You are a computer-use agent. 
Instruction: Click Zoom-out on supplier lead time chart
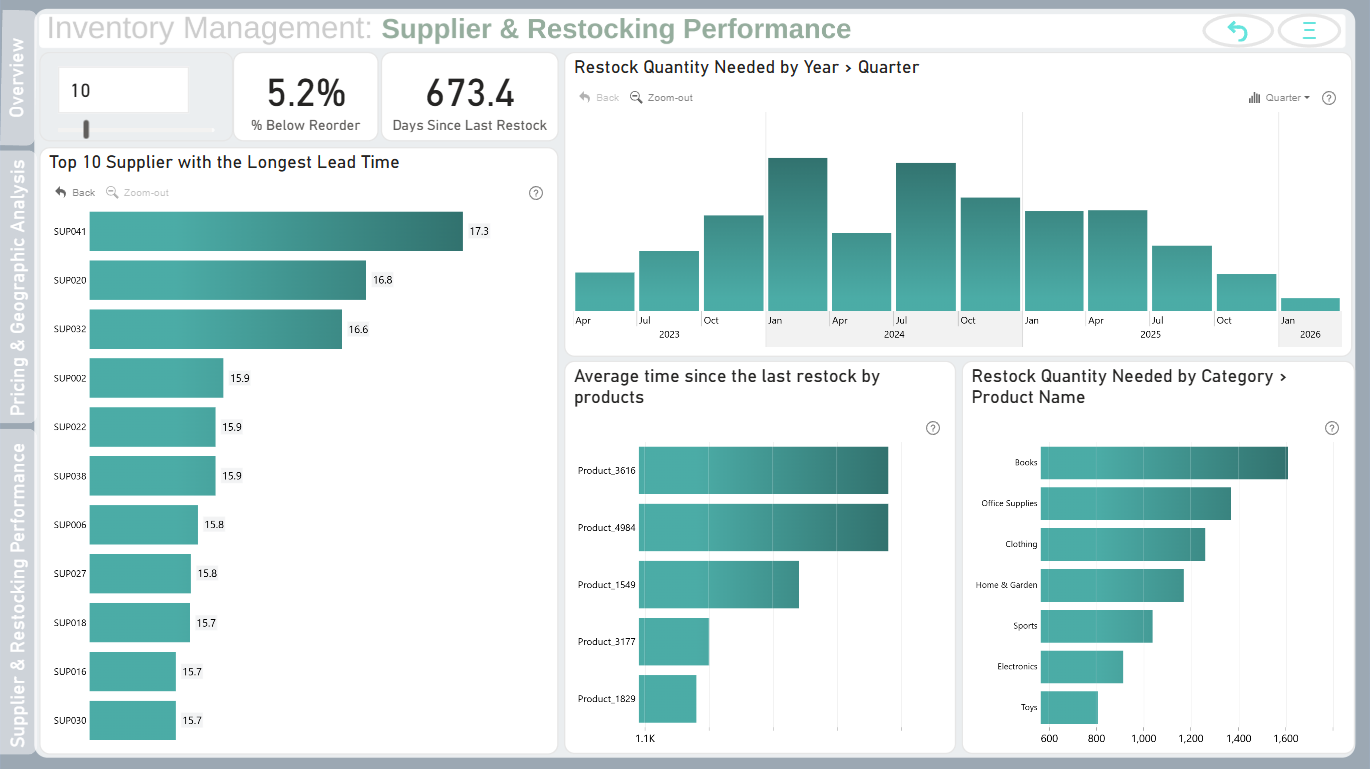(138, 192)
